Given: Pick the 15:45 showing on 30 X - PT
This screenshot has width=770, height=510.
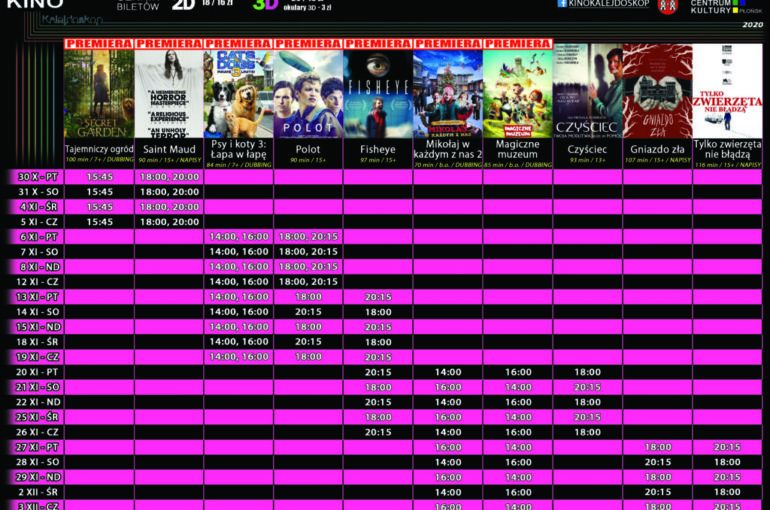Looking at the screenshot, I should 100,177.
